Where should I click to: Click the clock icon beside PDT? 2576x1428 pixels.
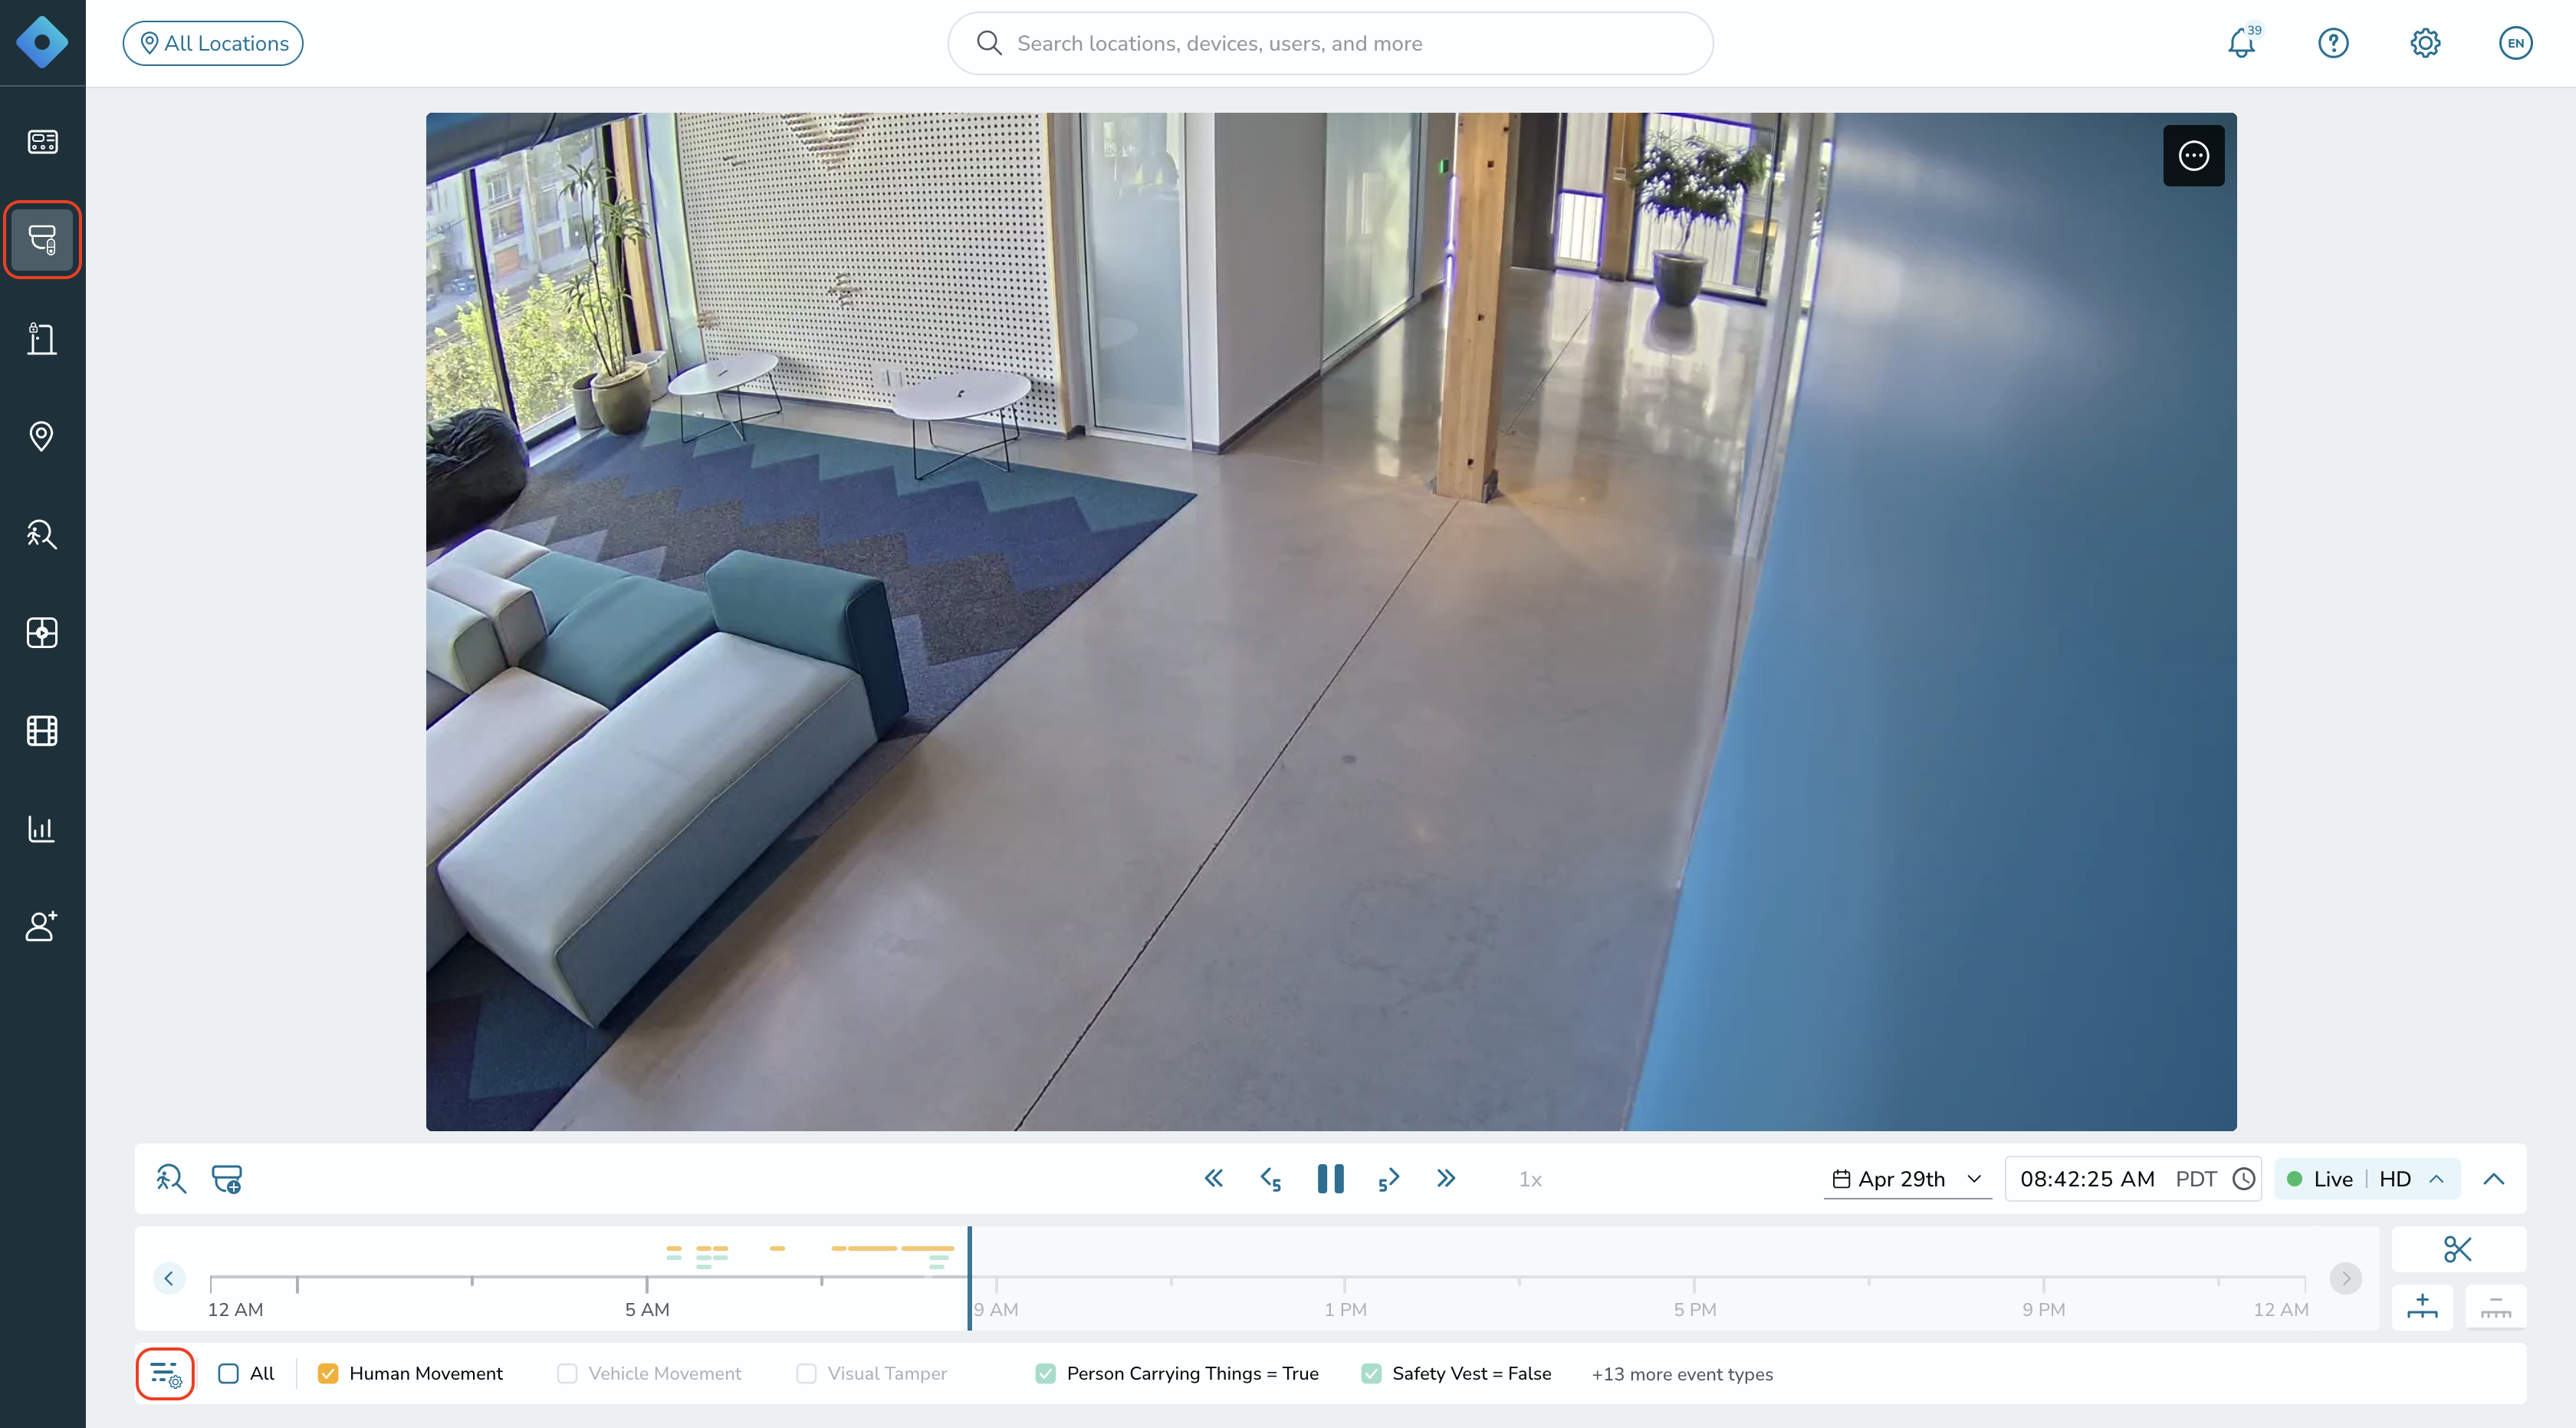point(2245,1179)
